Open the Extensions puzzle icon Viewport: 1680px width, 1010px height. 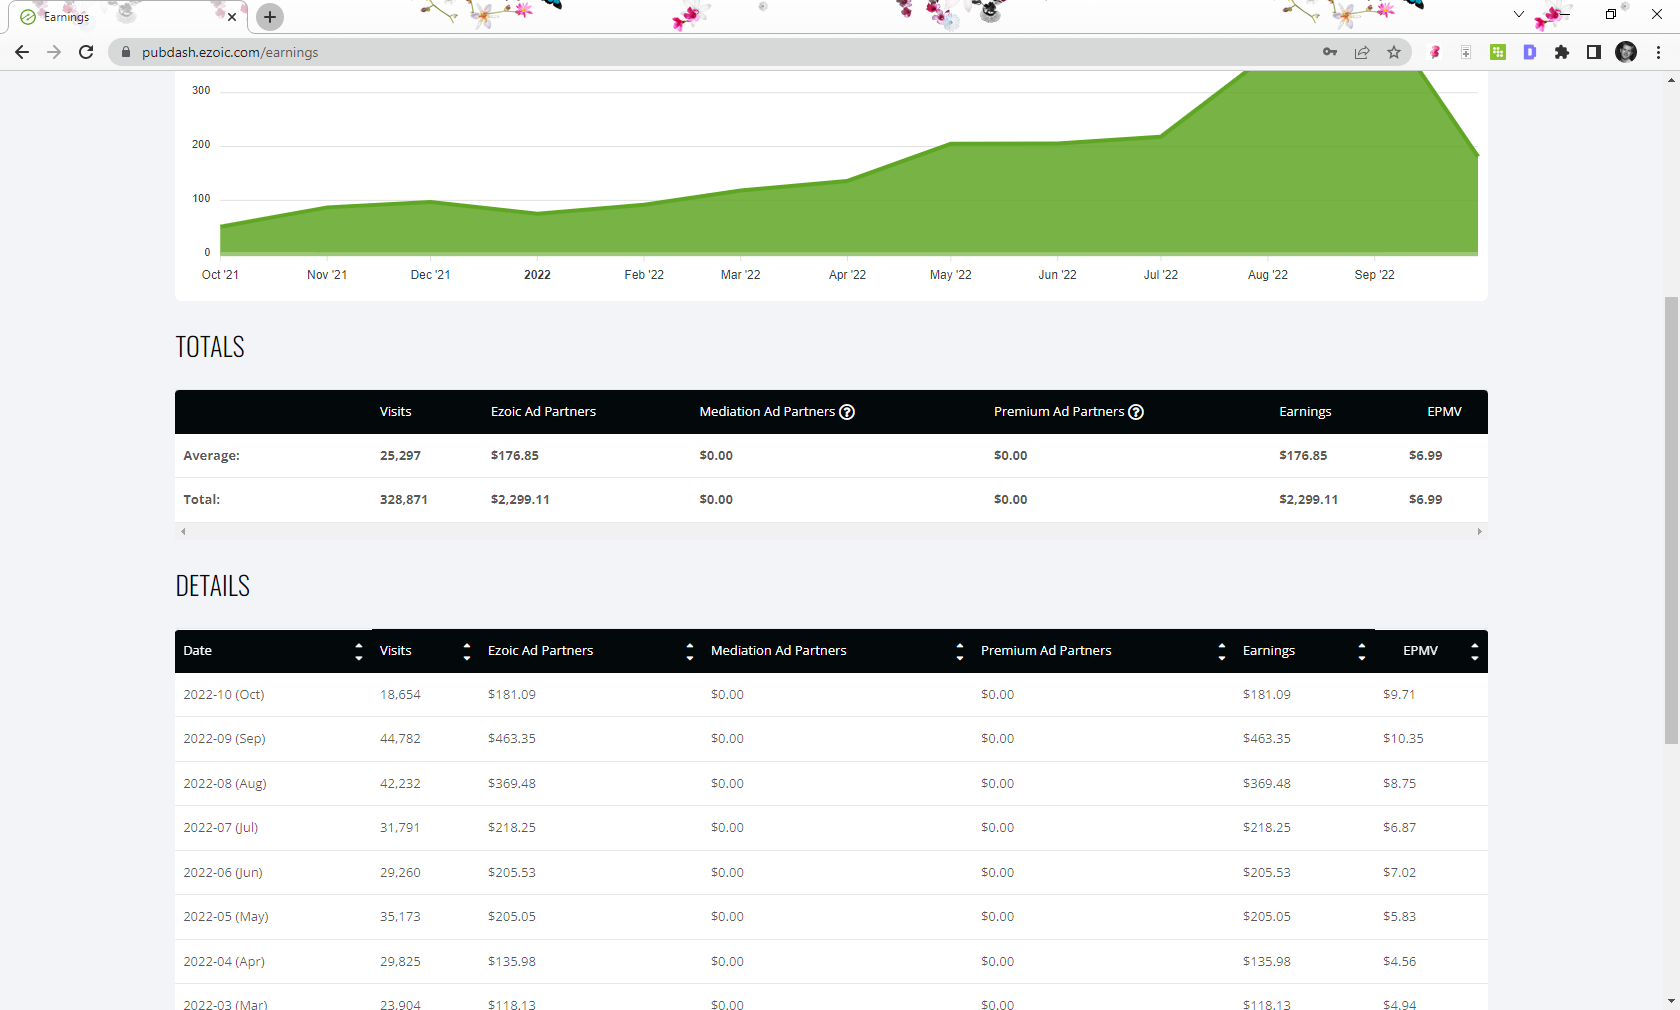pyautogui.click(x=1562, y=52)
